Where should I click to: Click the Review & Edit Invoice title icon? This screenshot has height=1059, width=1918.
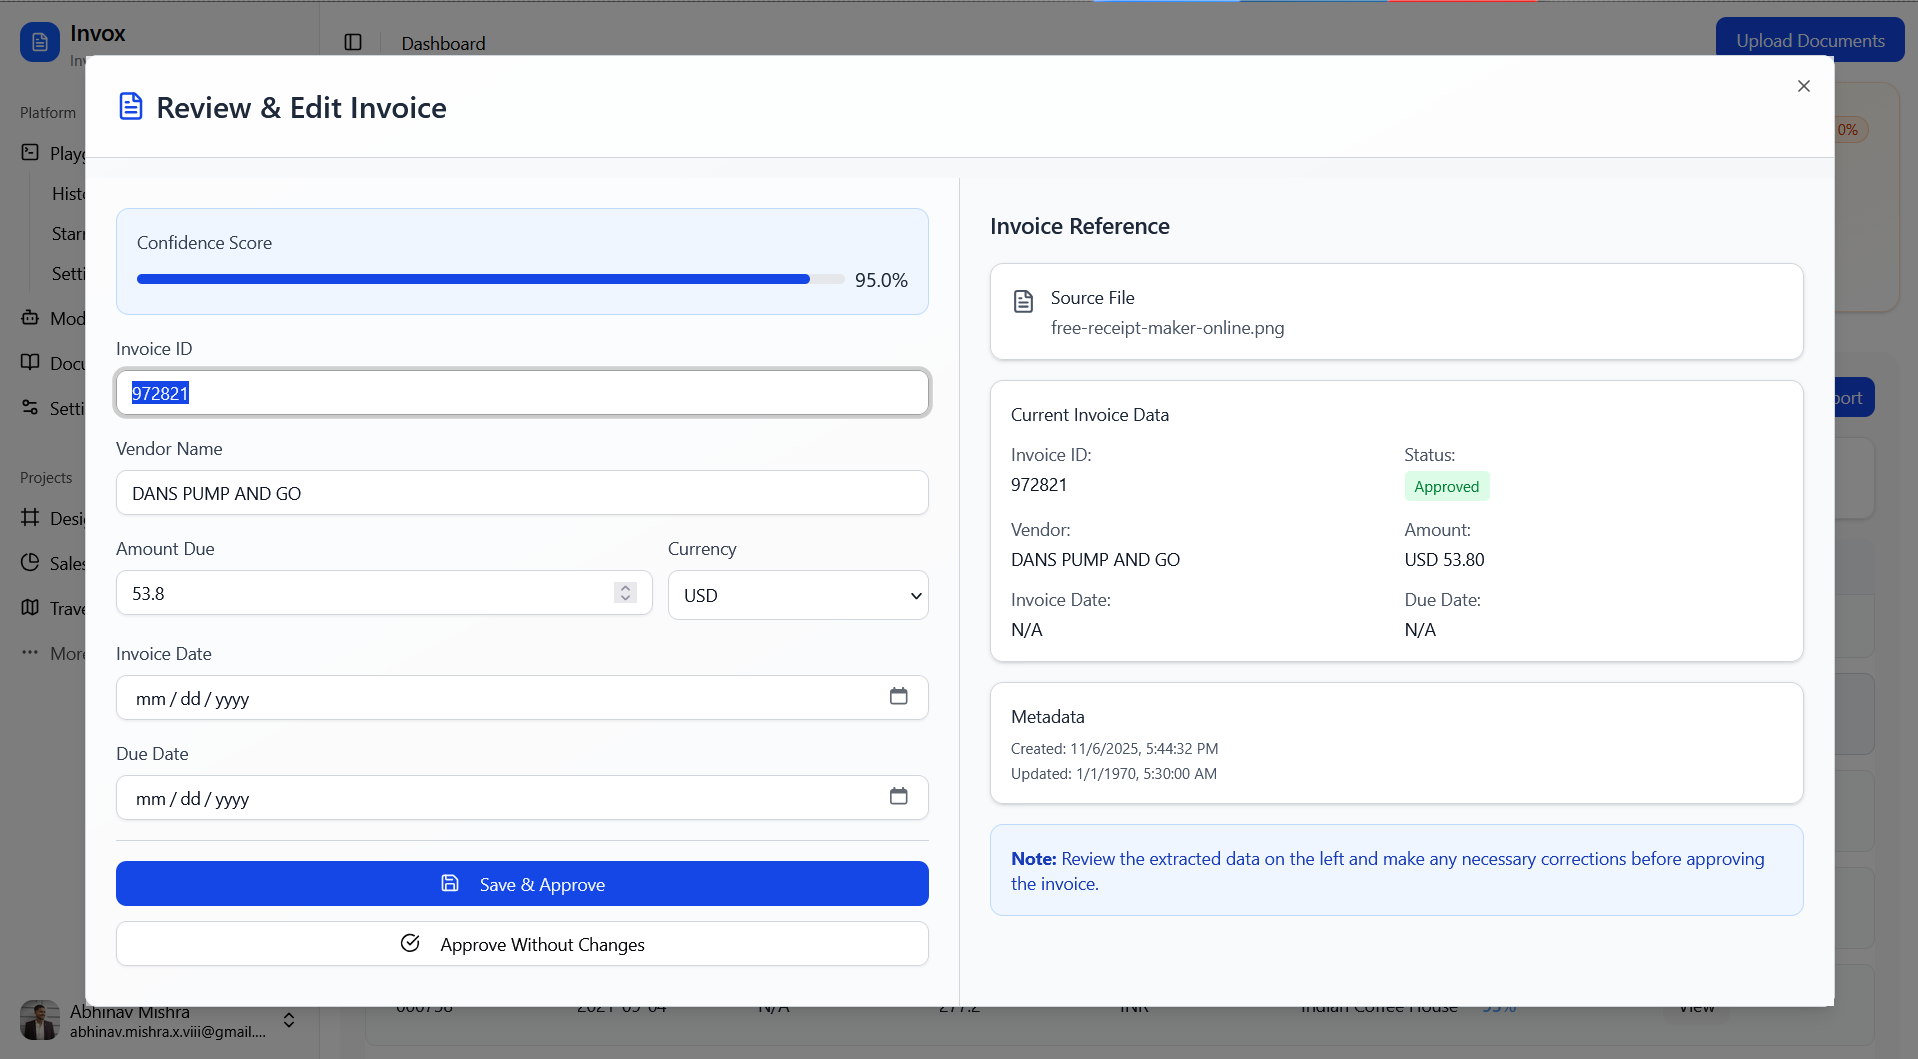(x=131, y=107)
